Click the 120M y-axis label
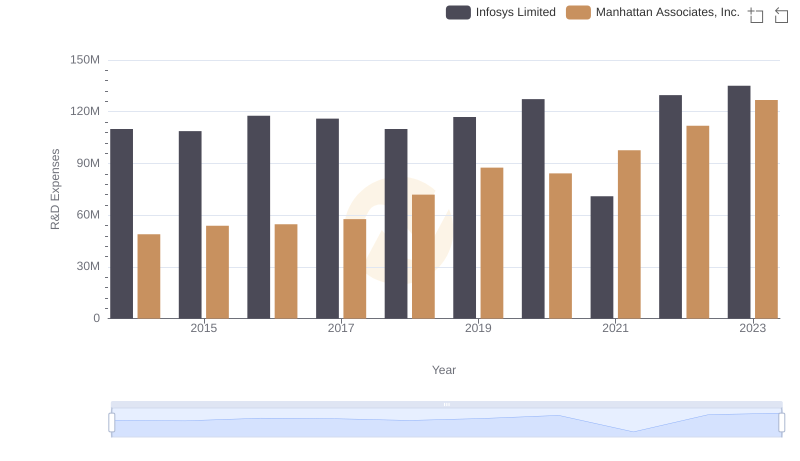This screenshot has width=800, height=461. (x=85, y=112)
